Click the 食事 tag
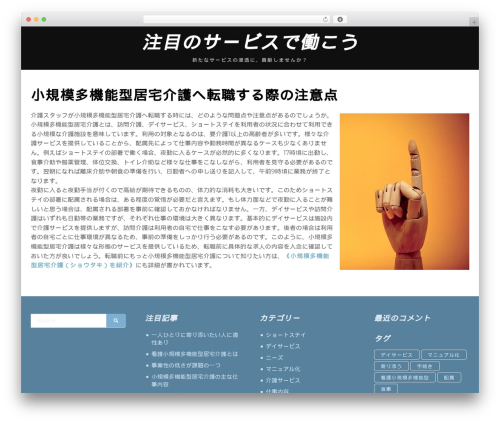500x423 pixels. coord(386,389)
